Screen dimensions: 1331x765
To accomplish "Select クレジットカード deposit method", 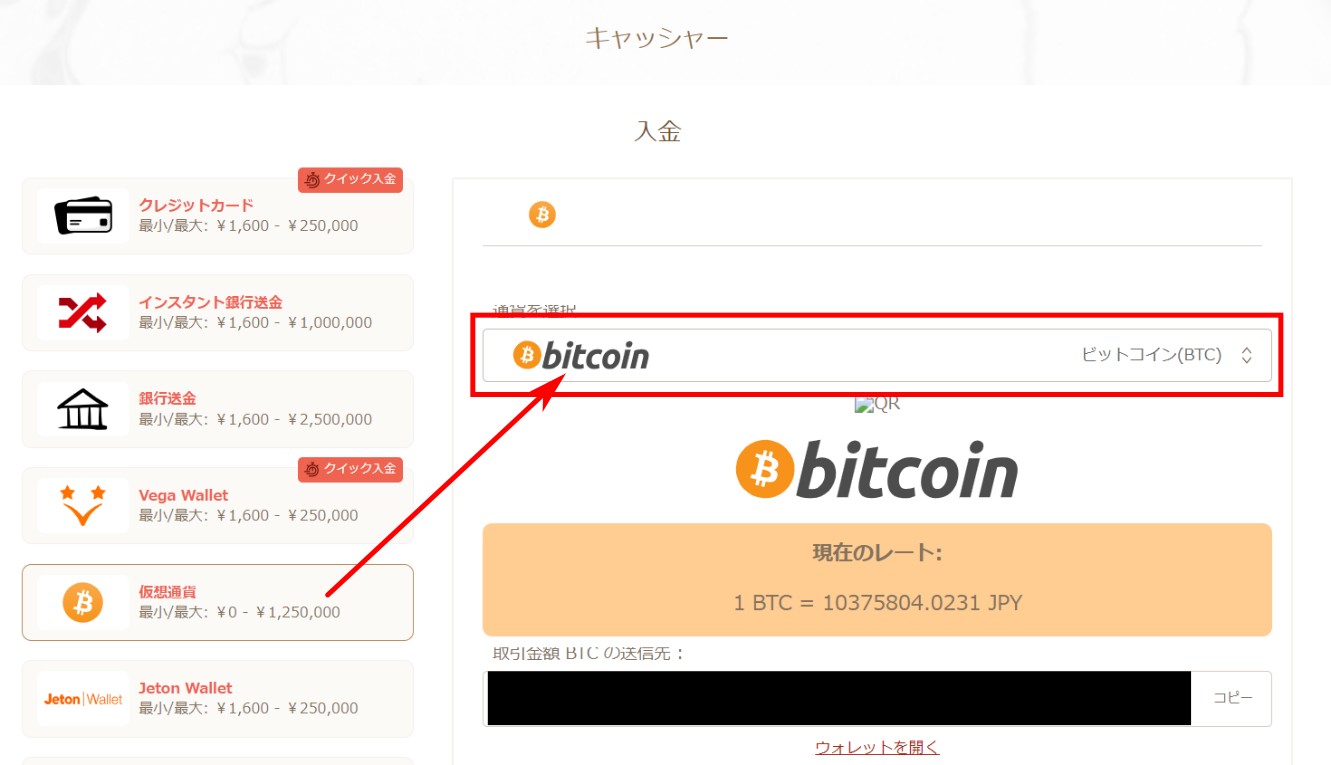I will pos(217,216).
